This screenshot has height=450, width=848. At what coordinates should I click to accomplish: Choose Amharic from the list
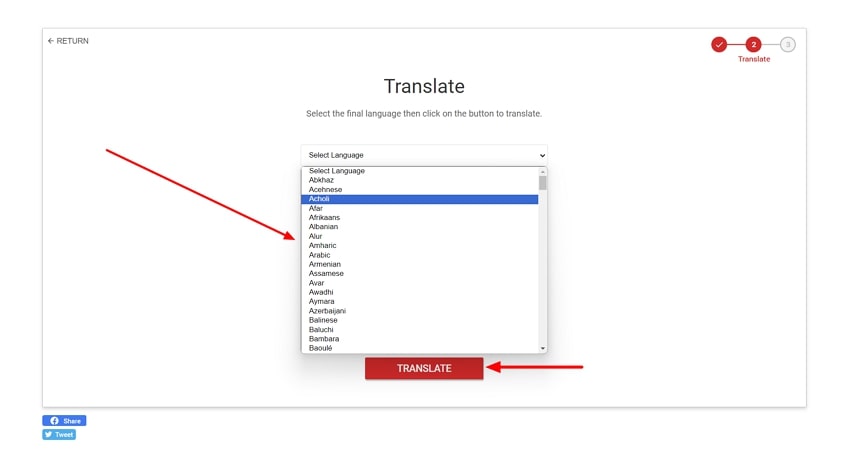click(x=420, y=245)
